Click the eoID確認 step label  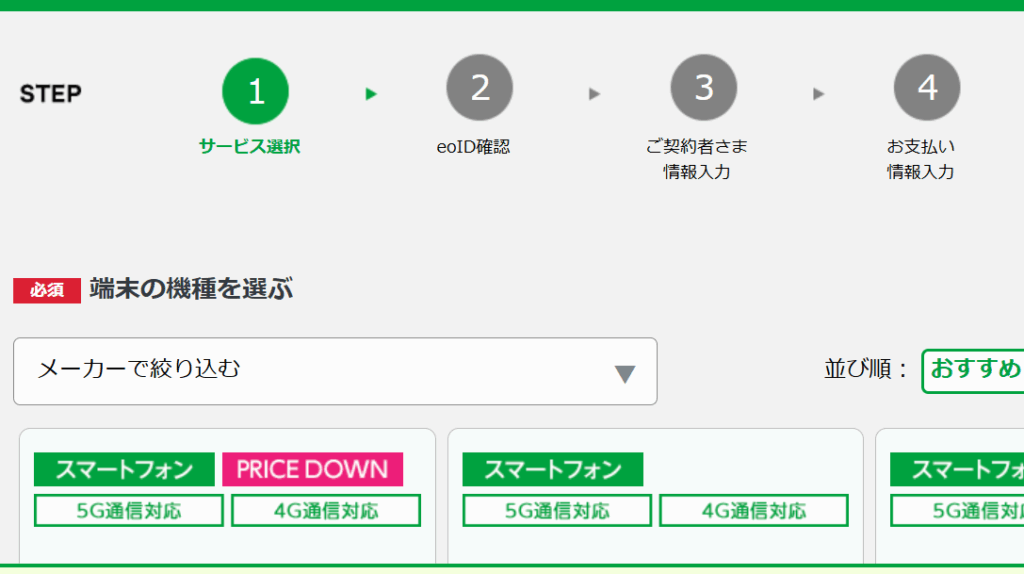[473, 146]
